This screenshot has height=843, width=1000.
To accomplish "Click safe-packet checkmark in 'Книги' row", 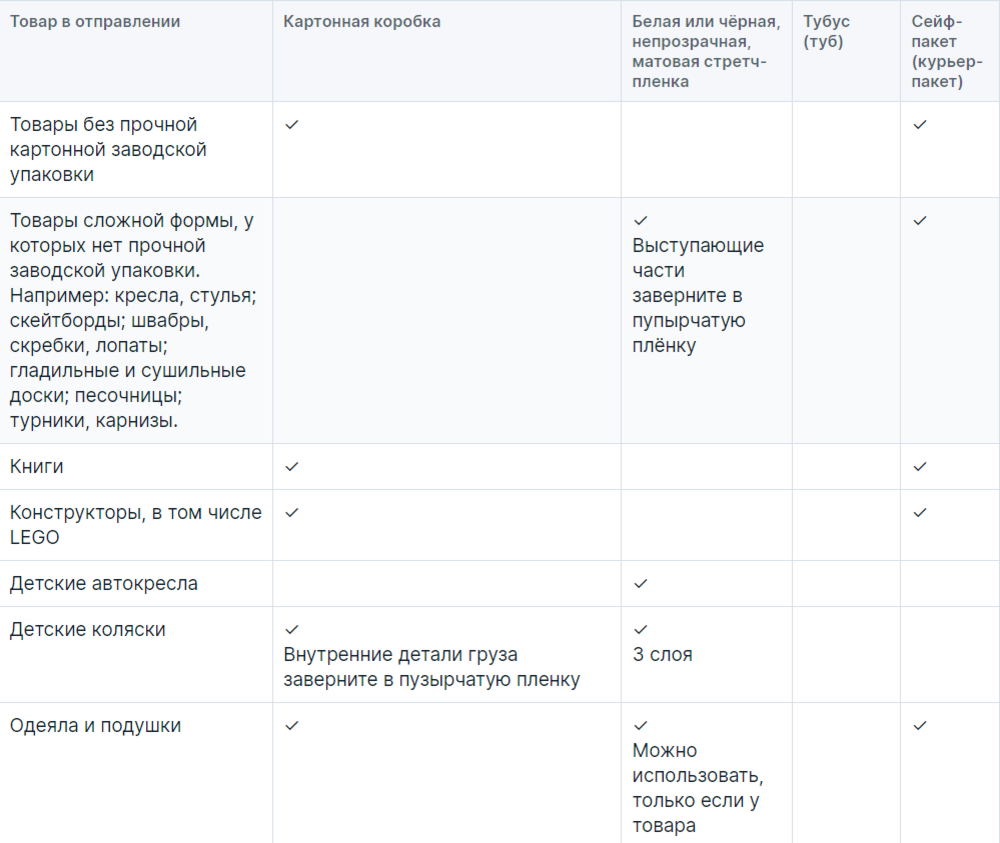I will [x=920, y=467].
